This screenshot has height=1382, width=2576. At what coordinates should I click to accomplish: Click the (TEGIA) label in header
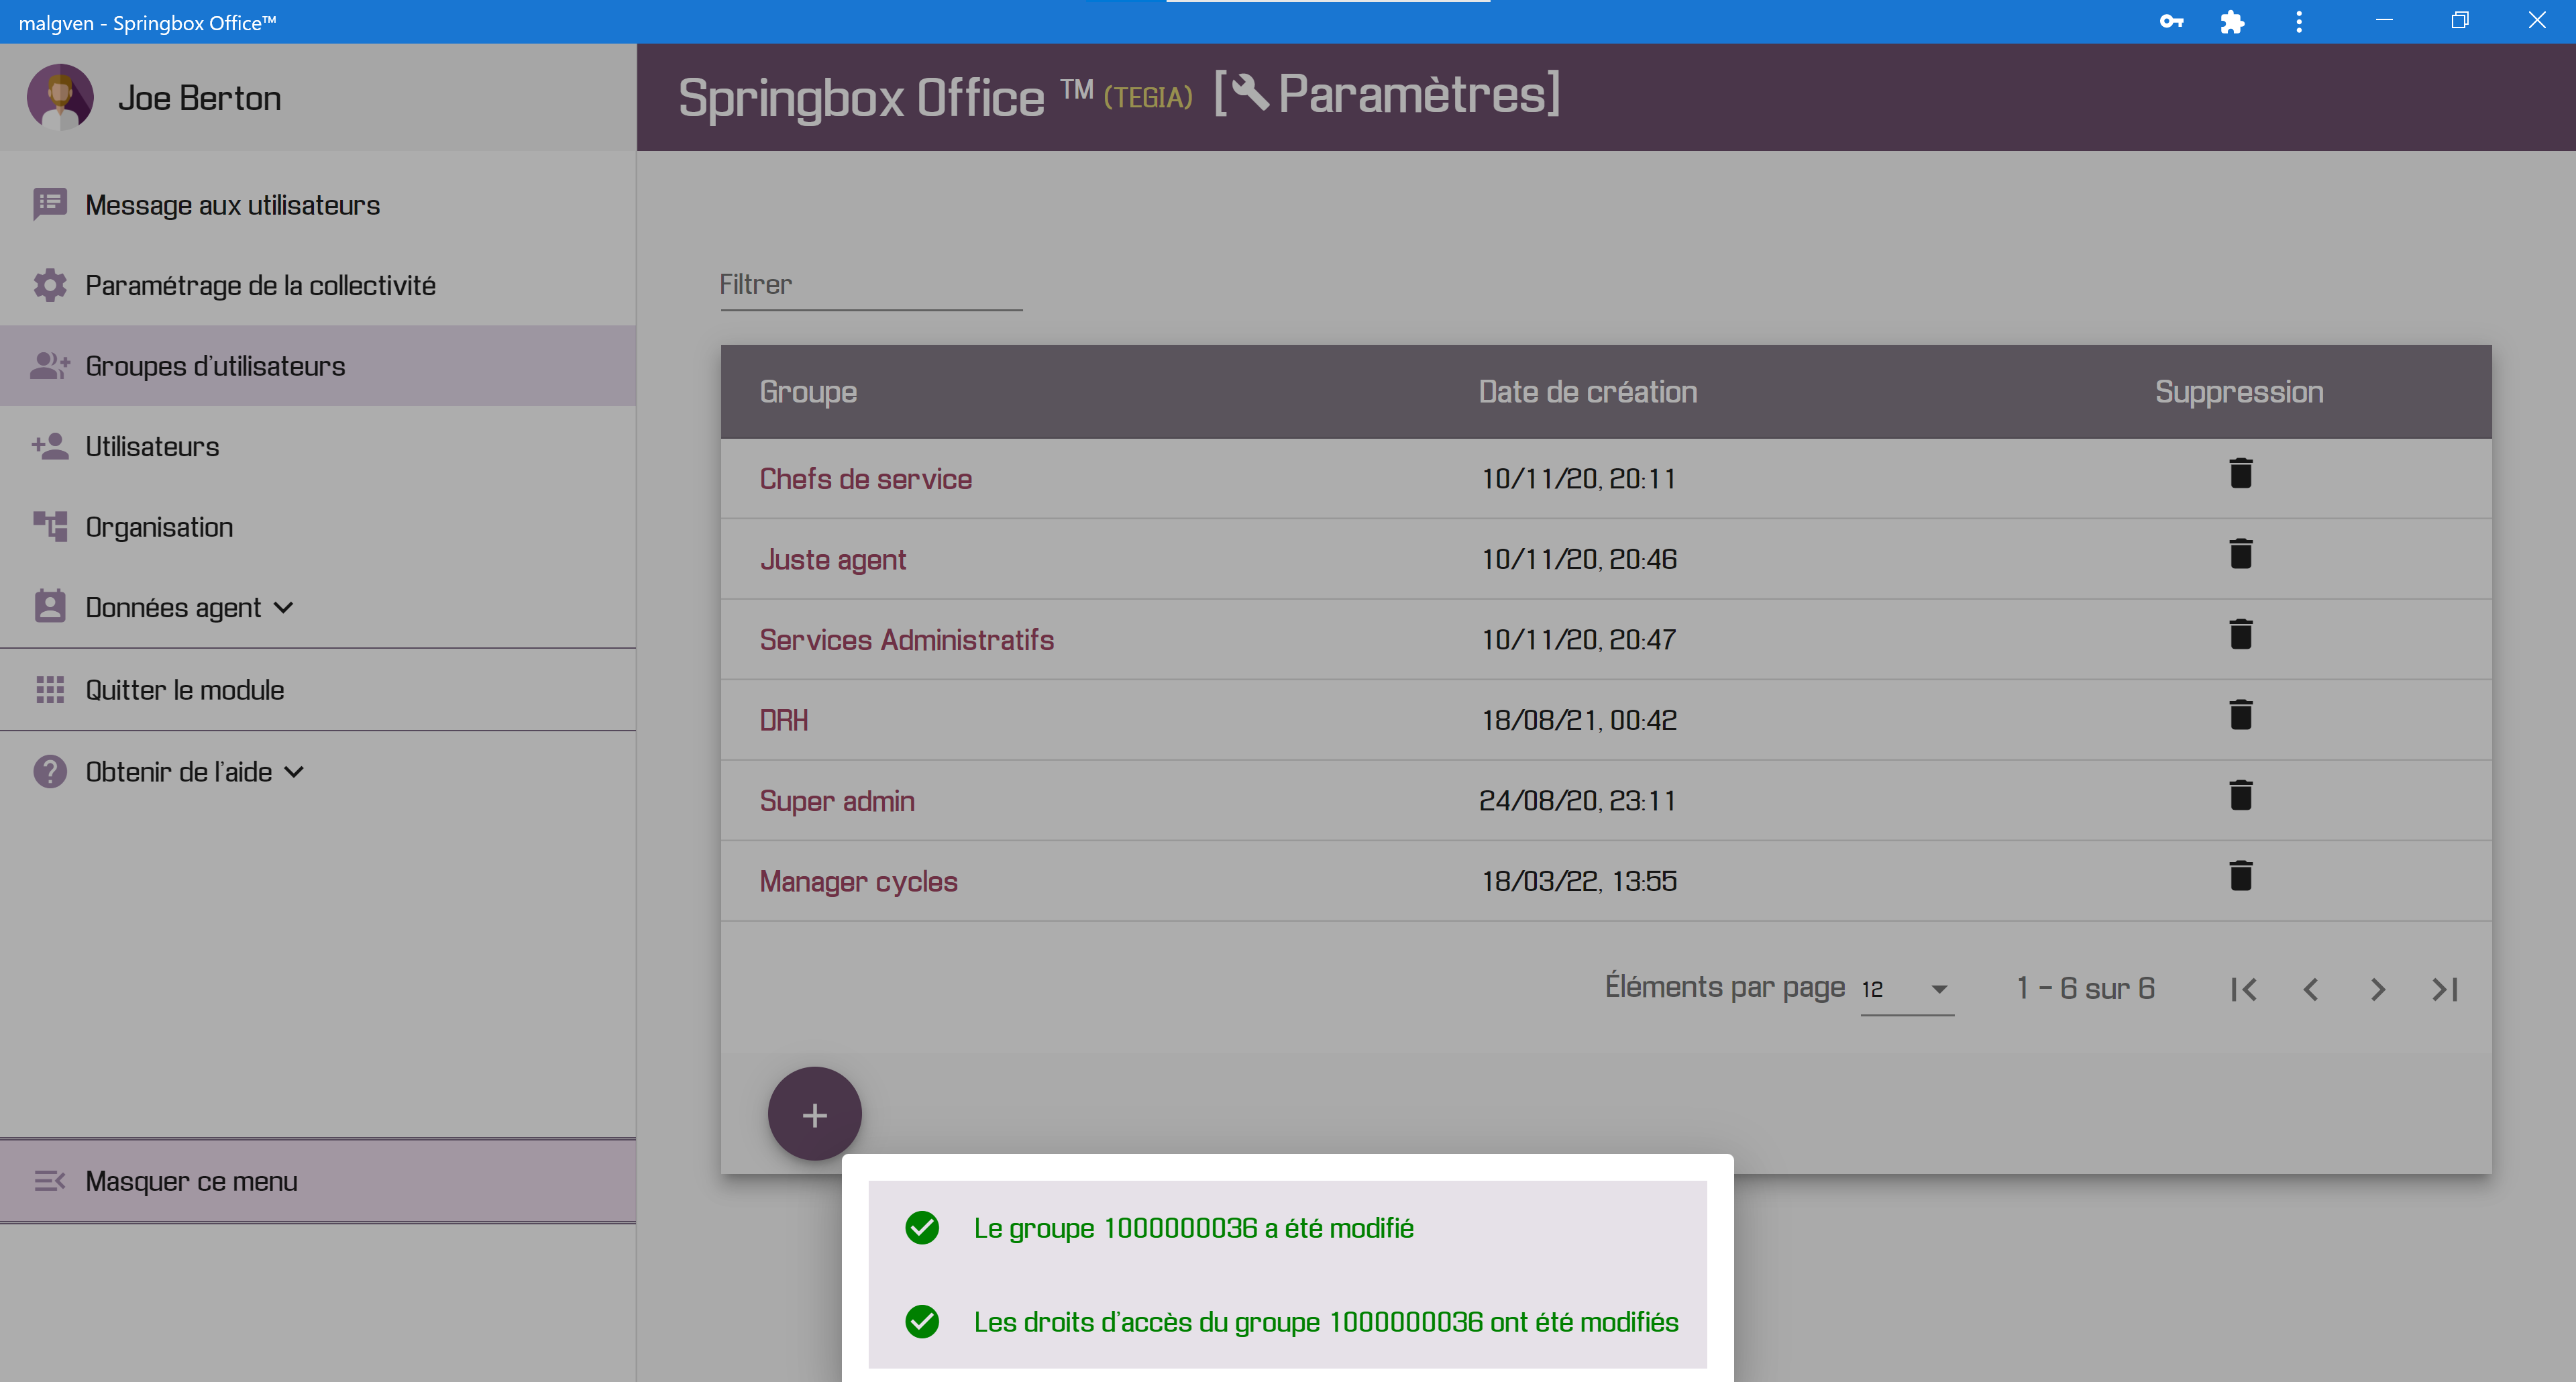(x=1147, y=97)
